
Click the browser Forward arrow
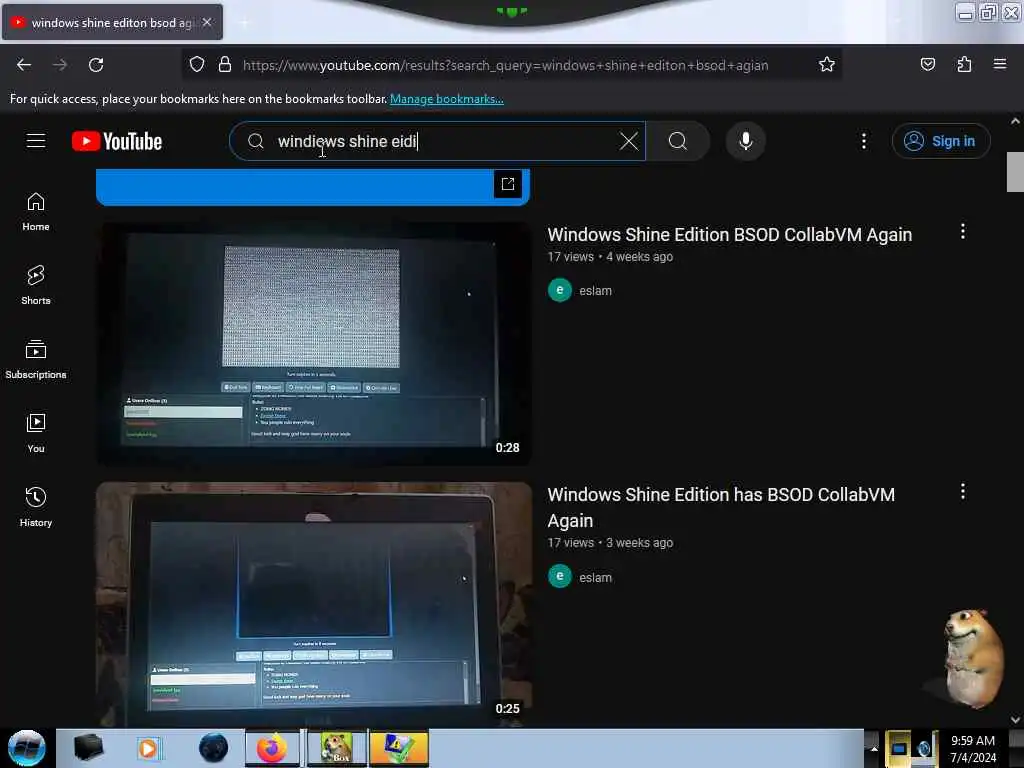(59, 65)
